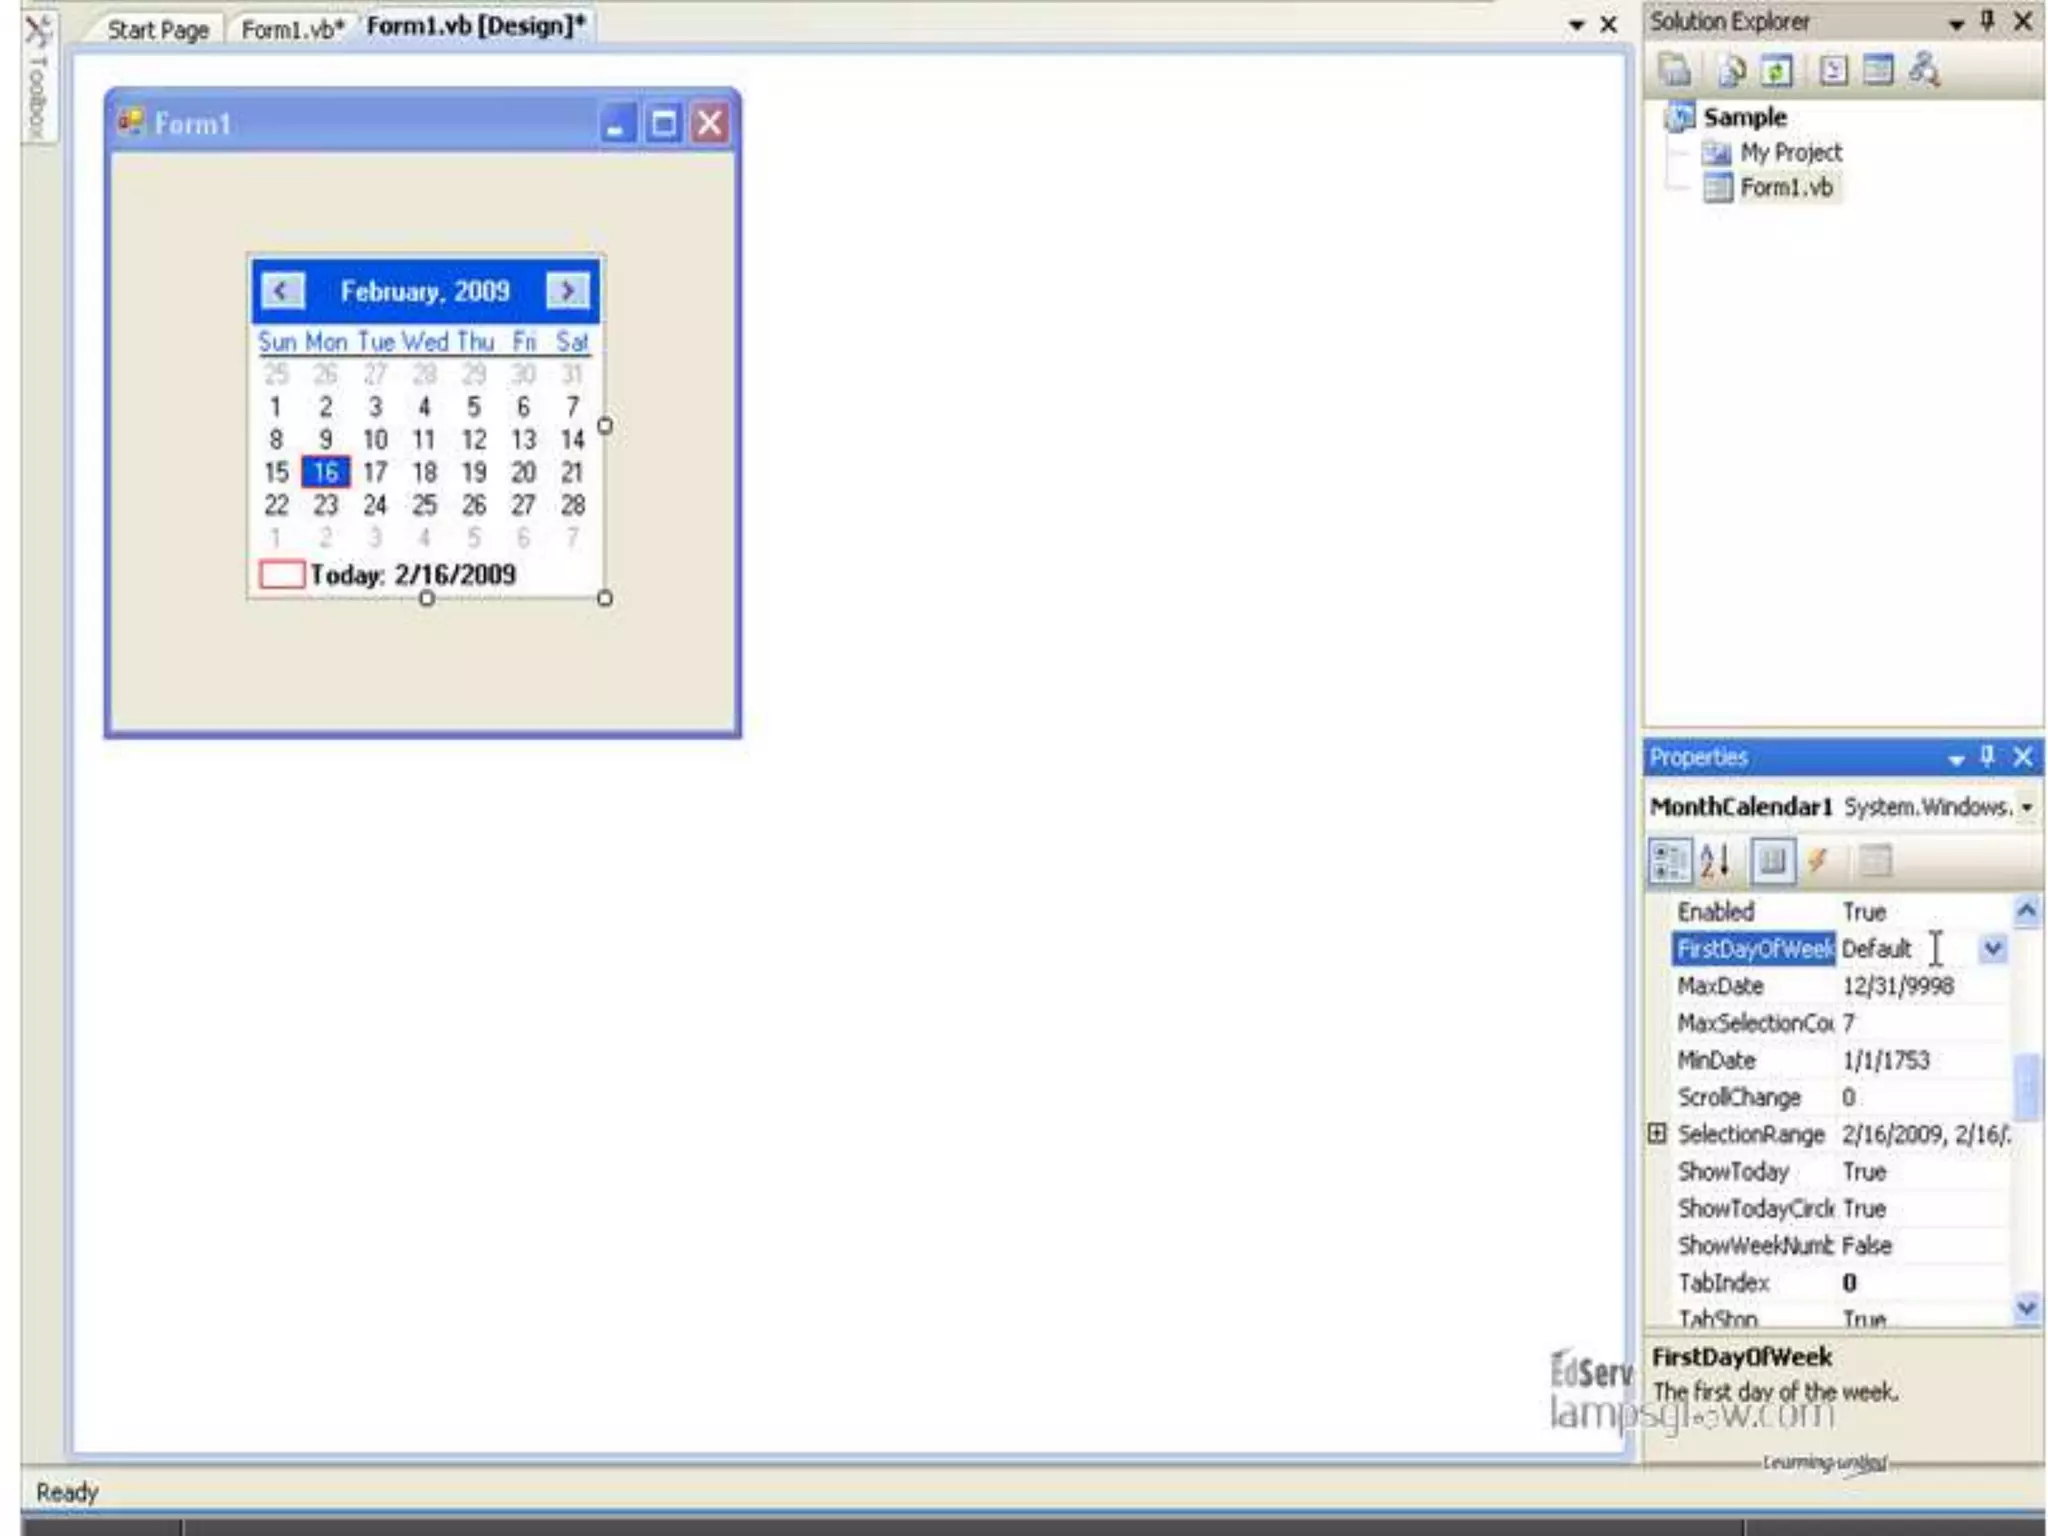Screen dimensions: 2048x1536
Task: Click ShowToday True value
Action: pos(1864,1171)
